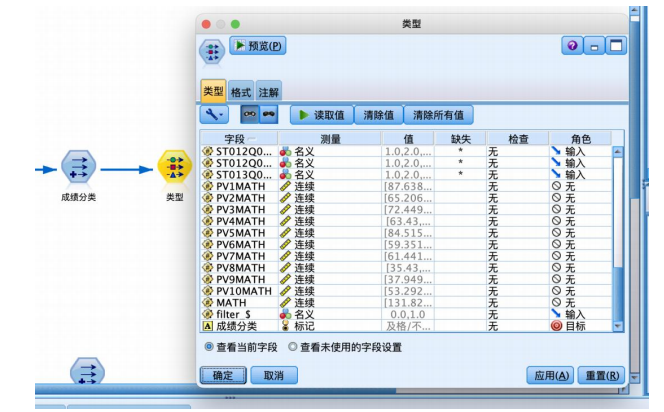The height and width of the screenshot is (412, 664).
Task: Click the value cell [131.82...
Action: pyautogui.click(x=408, y=303)
